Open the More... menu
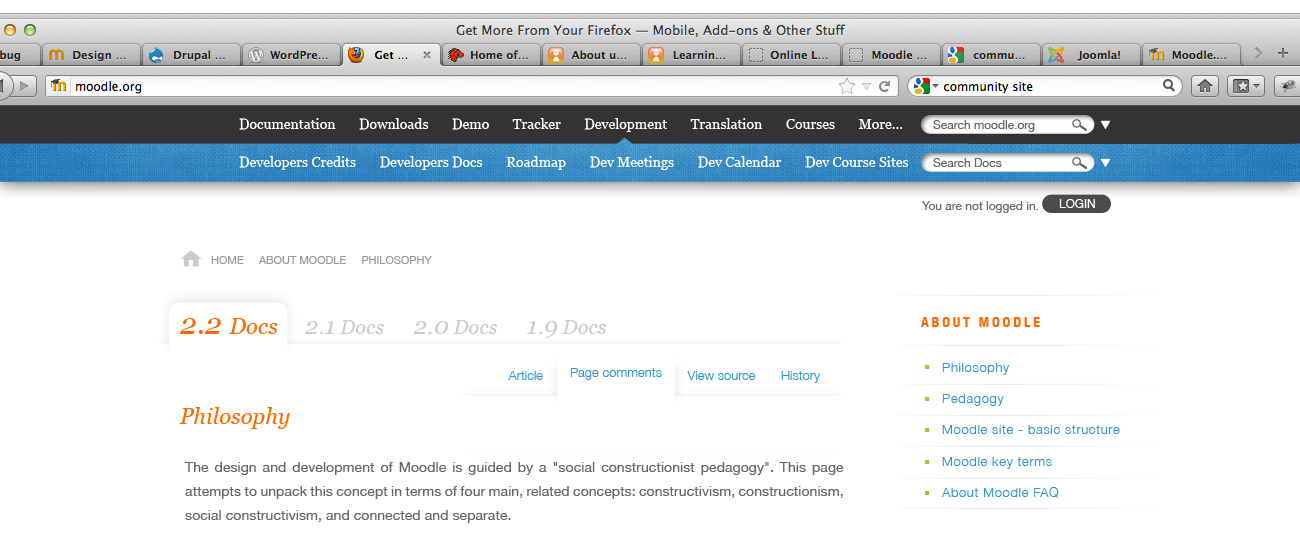Image resolution: width=1300 pixels, height=542 pixels. click(x=880, y=124)
